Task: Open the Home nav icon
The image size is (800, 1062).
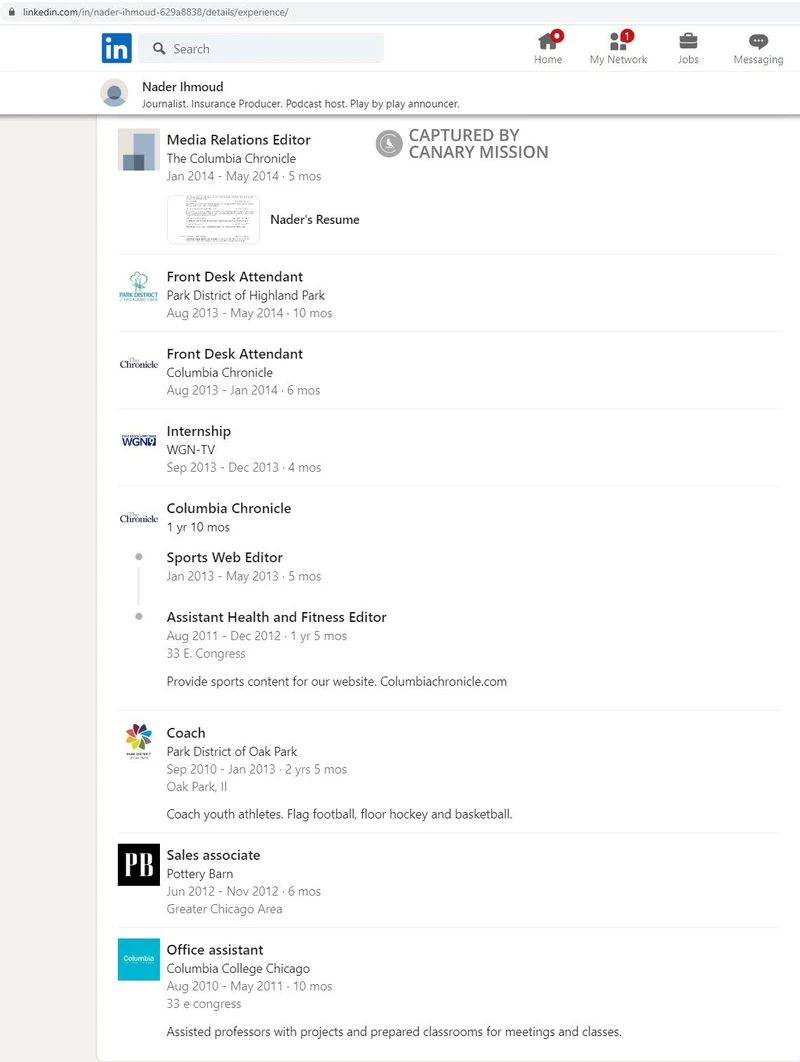Action: (x=547, y=41)
